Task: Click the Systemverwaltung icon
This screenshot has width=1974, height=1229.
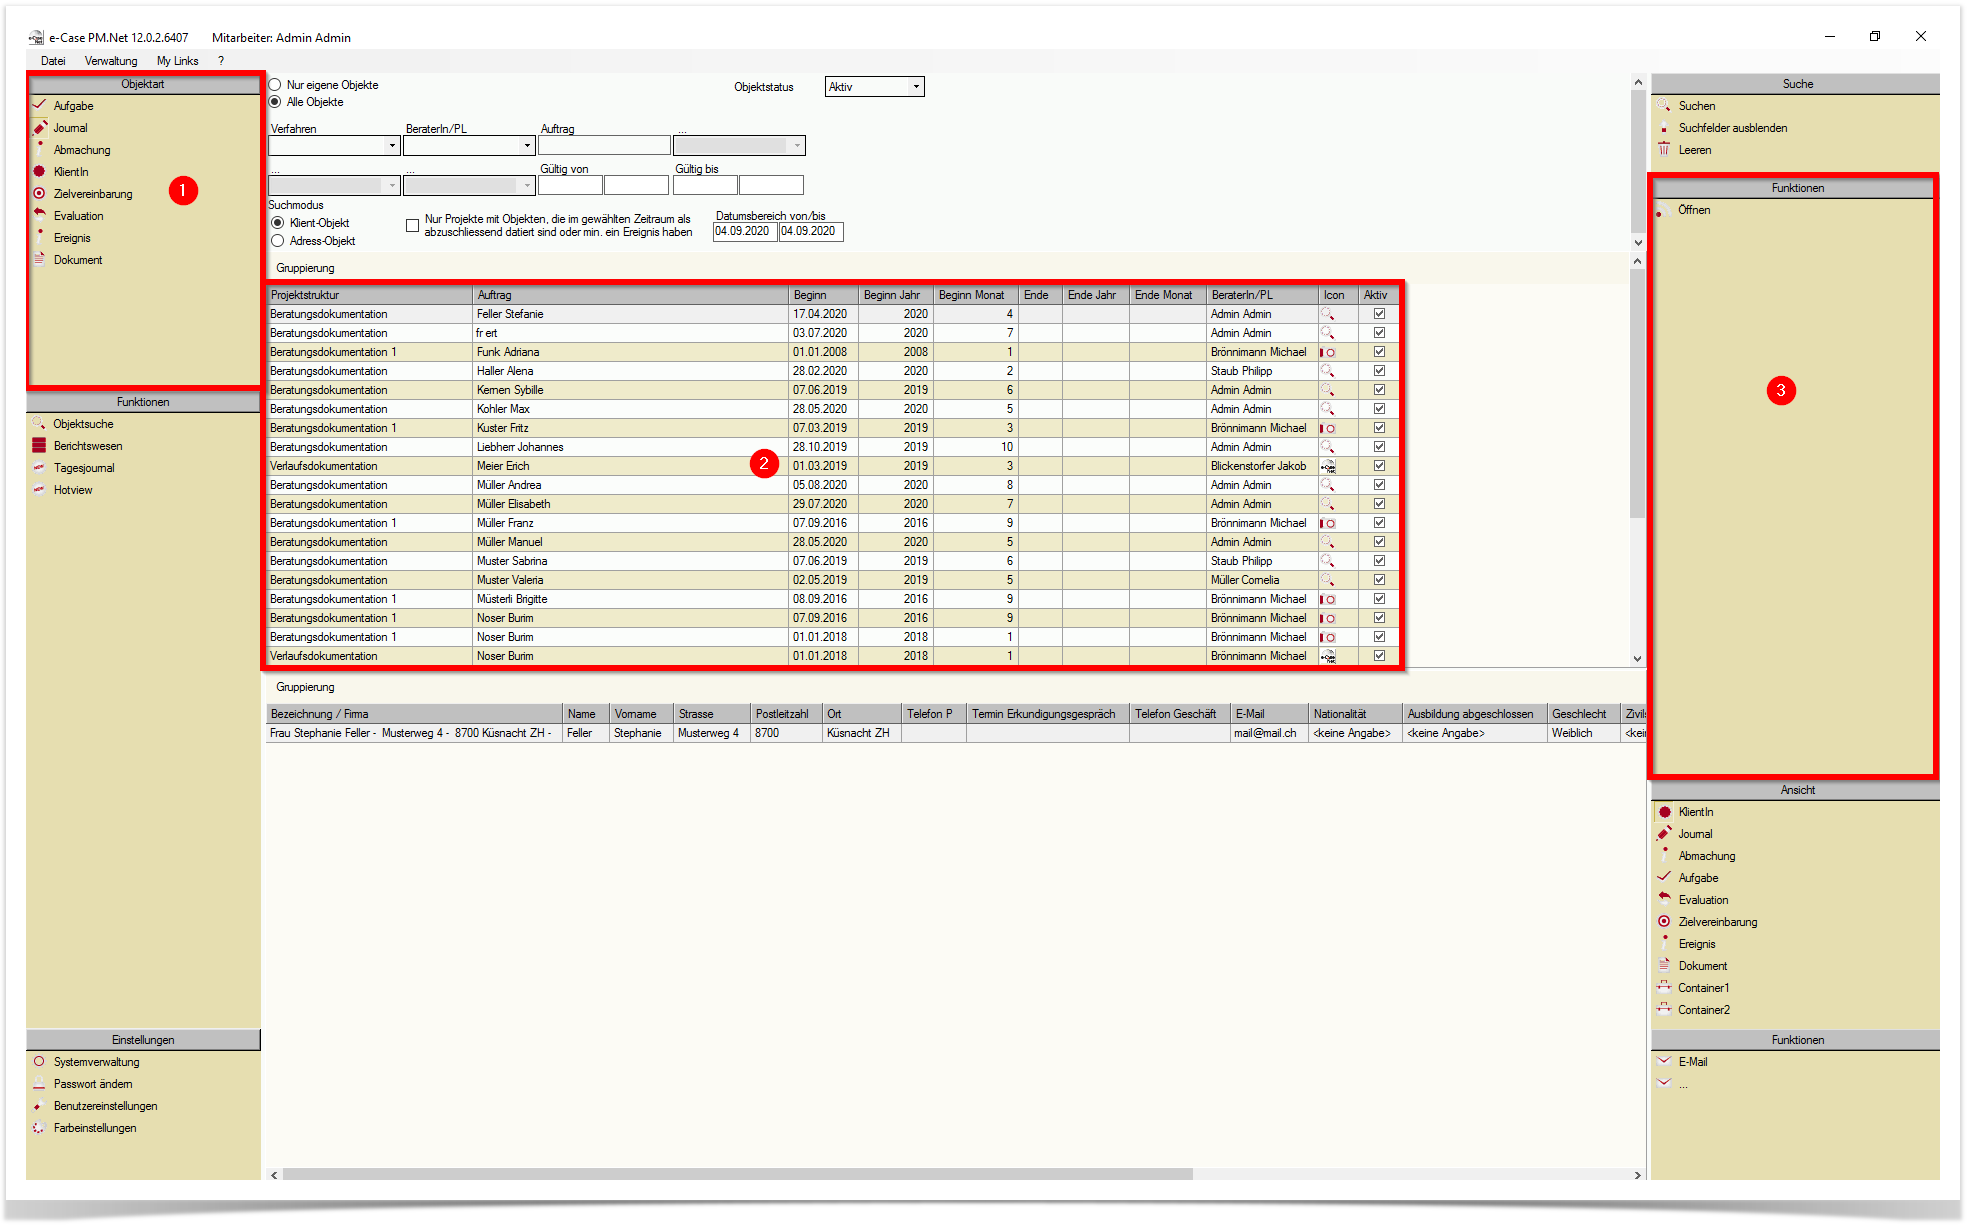Action: [x=40, y=1061]
